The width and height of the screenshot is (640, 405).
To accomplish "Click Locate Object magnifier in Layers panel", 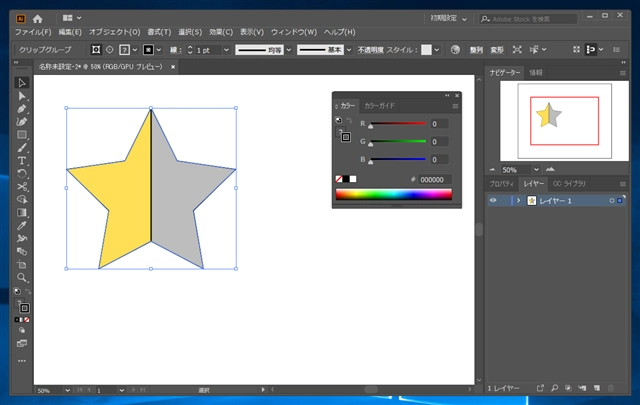I will (554, 388).
